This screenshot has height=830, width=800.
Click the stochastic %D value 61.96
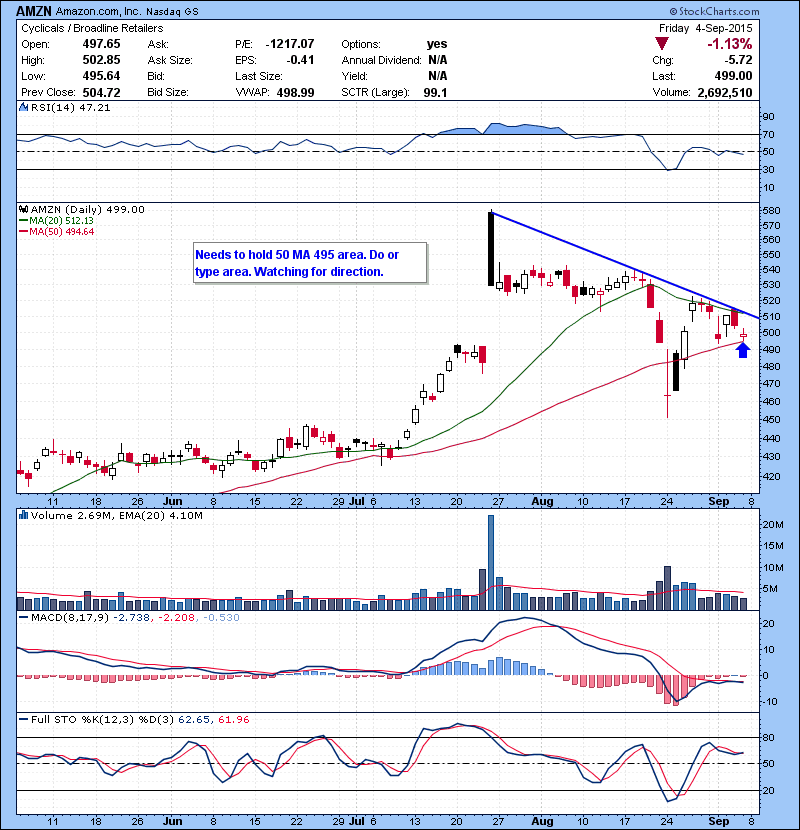pyautogui.click(x=233, y=719)
